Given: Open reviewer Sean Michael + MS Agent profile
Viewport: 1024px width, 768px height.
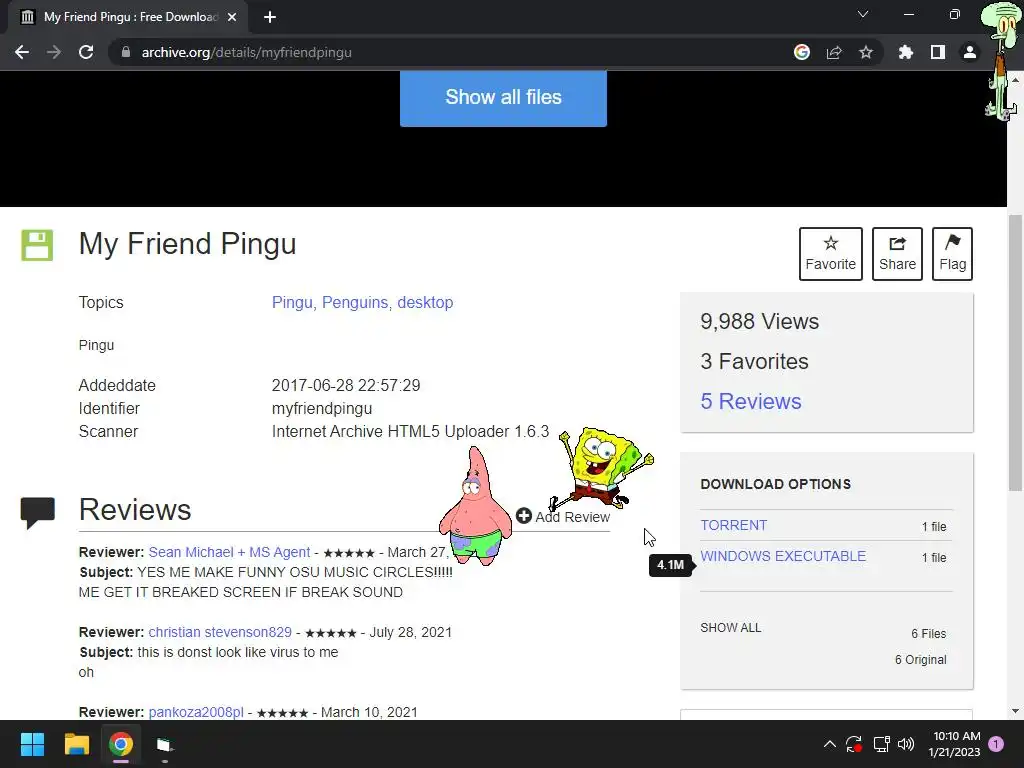Looking at the screenshot, I should click(x=229, y=552).
